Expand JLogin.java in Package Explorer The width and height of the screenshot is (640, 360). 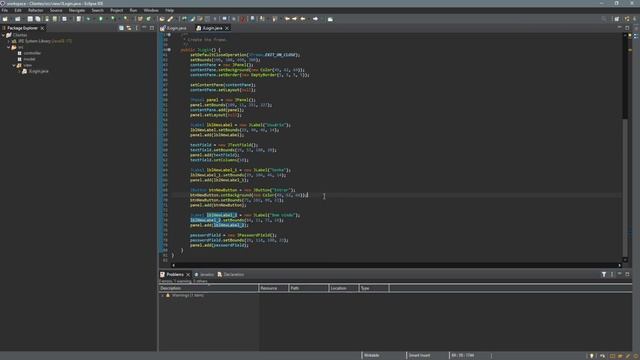[19, 71]
